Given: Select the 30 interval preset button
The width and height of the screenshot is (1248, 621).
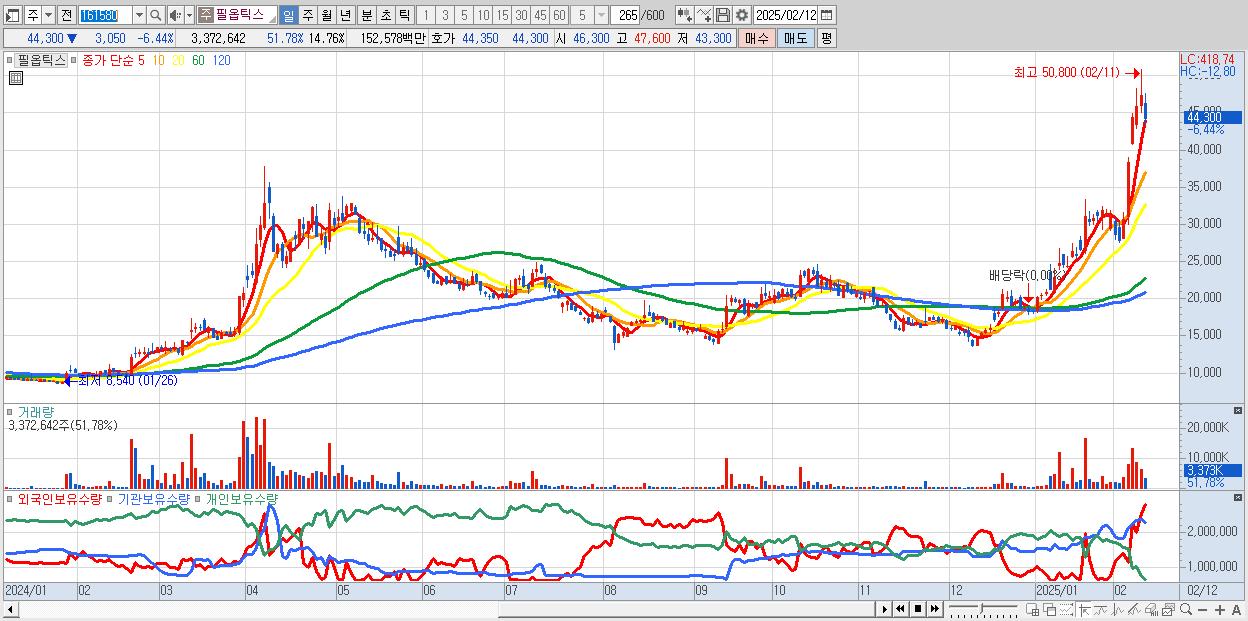Looking at the screenshot, I should pyautogui.click(x=521, y=15).
